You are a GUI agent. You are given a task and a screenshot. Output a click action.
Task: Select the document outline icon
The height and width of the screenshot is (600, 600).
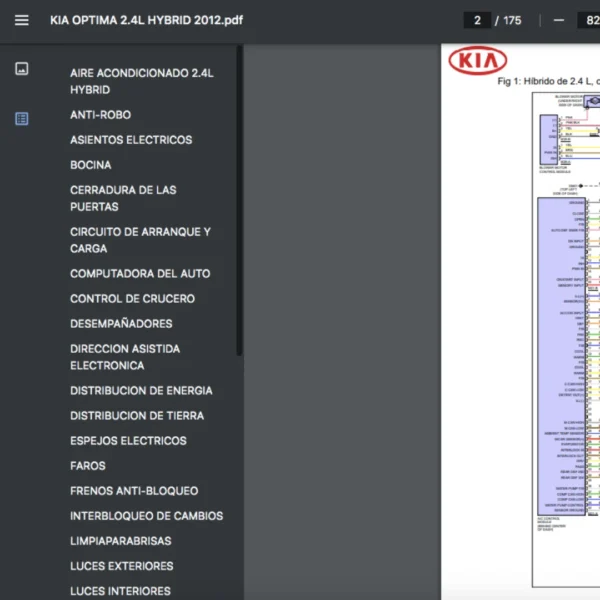click(22, 118)
